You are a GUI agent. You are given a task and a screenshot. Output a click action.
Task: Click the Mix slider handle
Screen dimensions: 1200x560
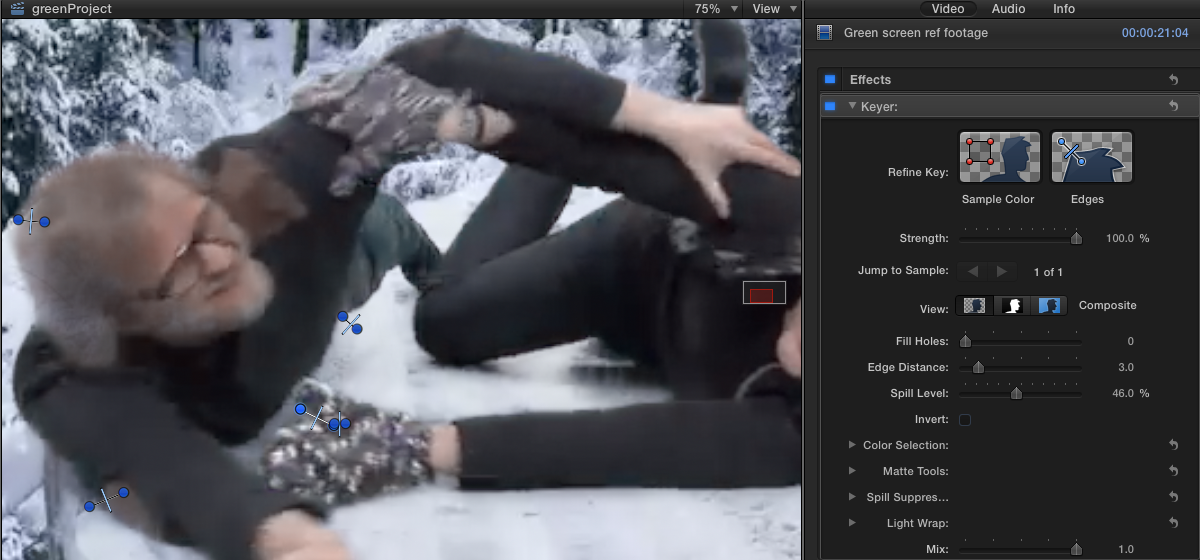[1077, 548]
